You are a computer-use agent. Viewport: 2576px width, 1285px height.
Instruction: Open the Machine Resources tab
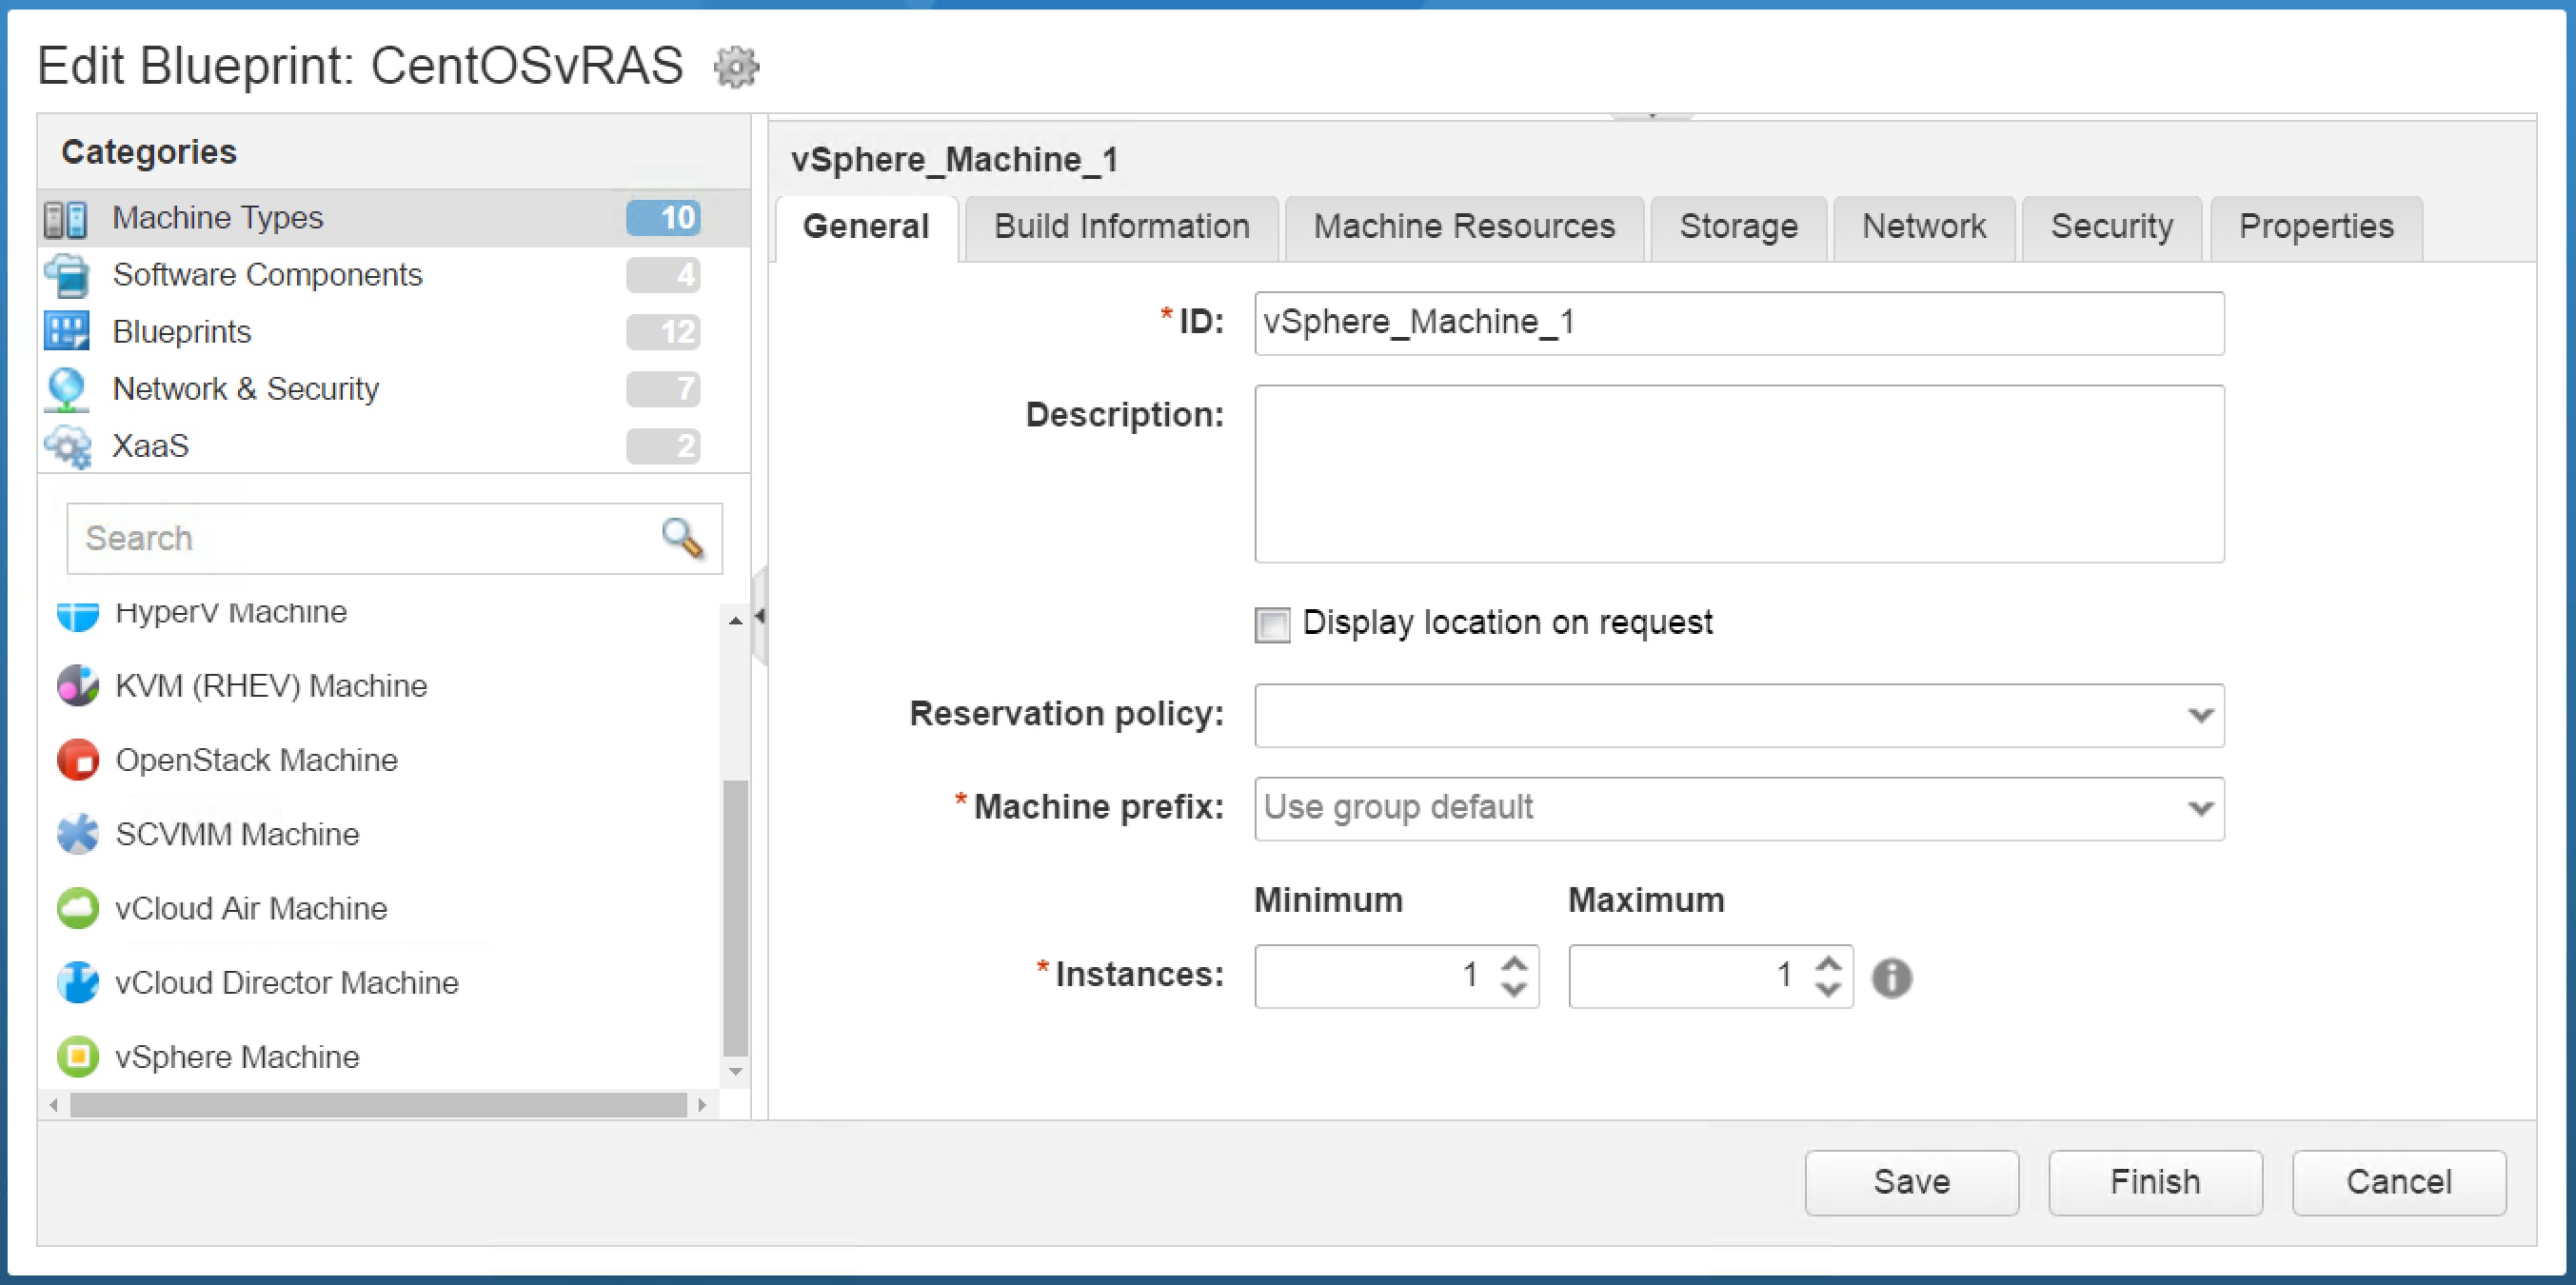pyautogui.click(x=1464, y=228)
